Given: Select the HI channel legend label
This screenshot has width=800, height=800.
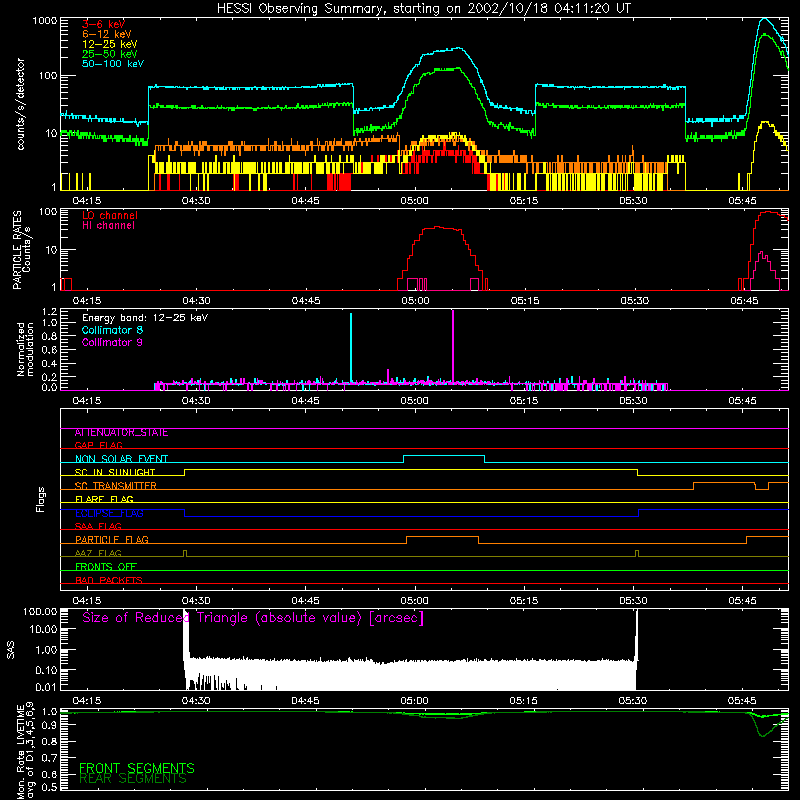Looking at the screenshot, I should click(x=108, y=226).
